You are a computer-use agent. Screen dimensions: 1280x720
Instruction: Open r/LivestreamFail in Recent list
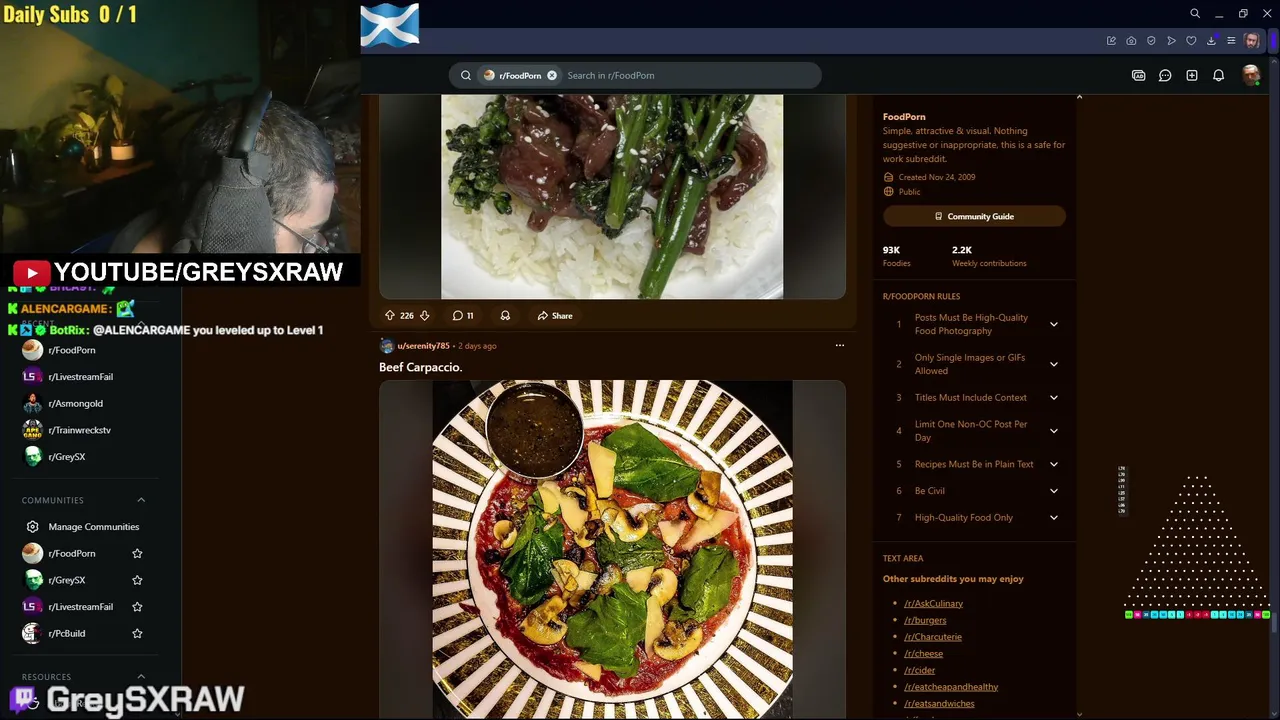(x=80, y=377)
